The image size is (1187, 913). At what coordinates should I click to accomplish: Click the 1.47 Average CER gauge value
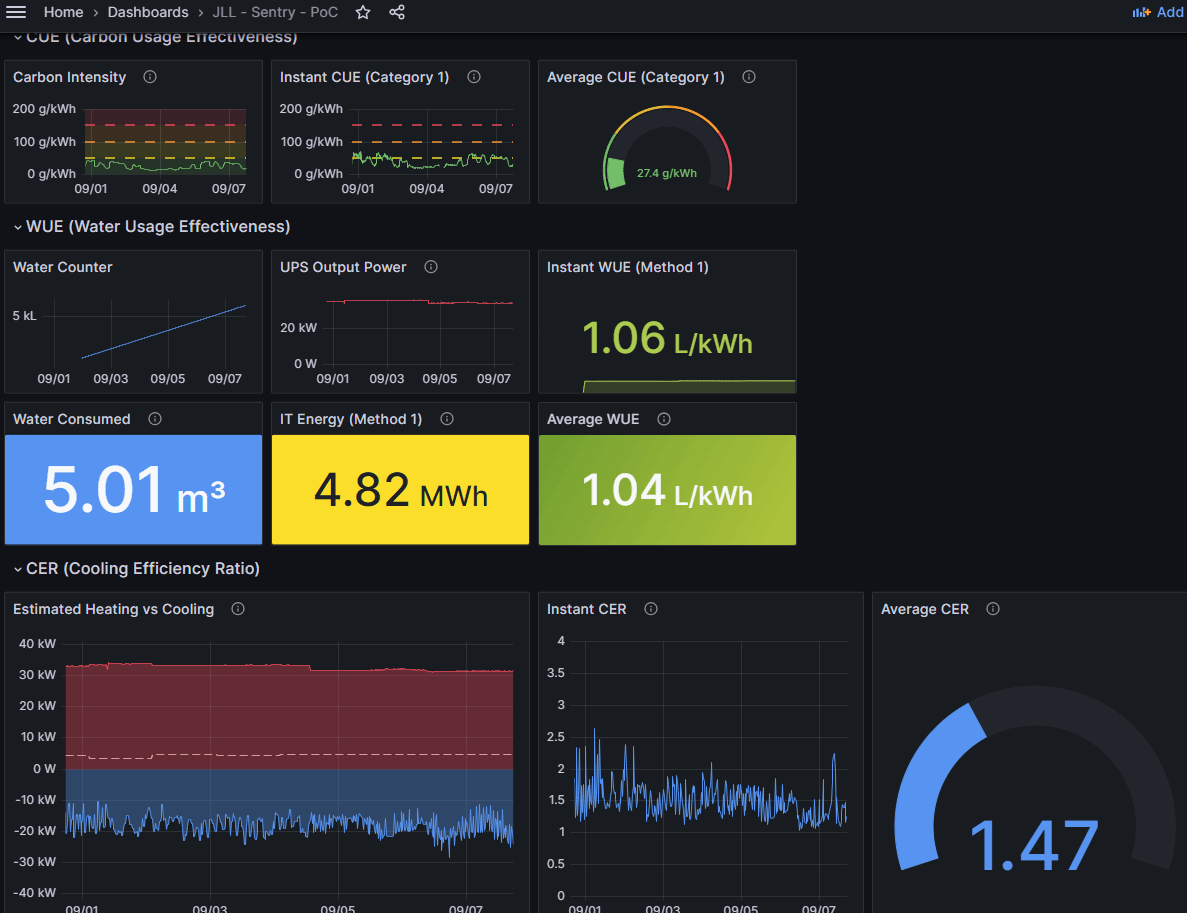(x=1034, y=846)
